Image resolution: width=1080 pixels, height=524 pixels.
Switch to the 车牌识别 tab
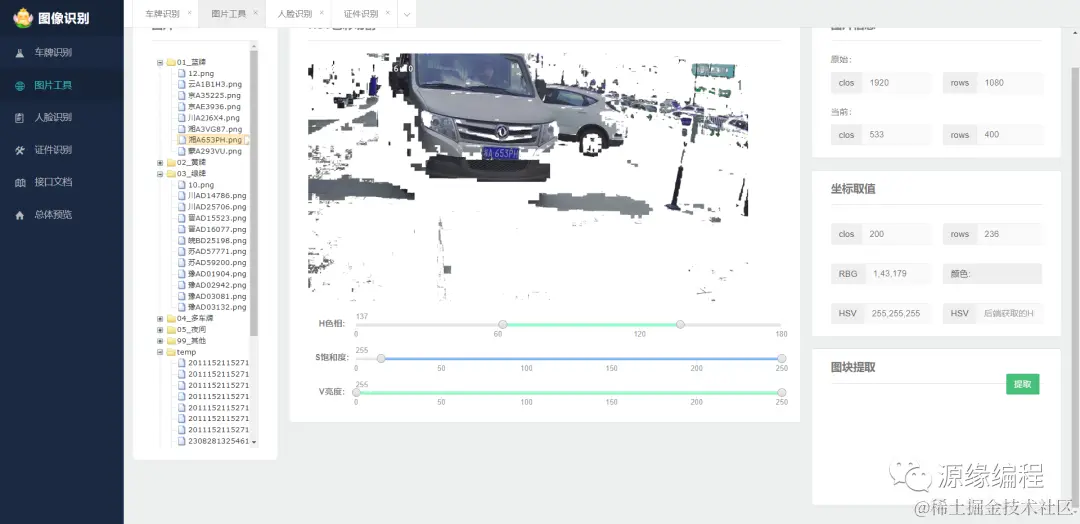coord(163,14)
